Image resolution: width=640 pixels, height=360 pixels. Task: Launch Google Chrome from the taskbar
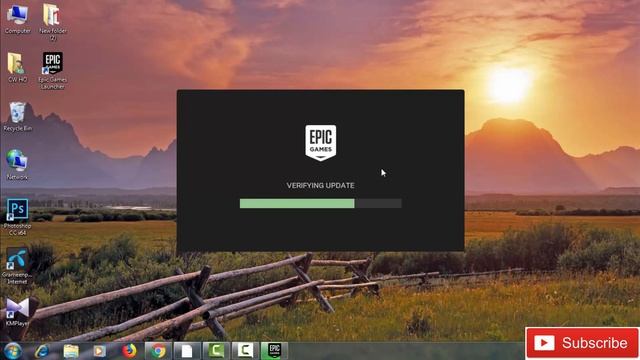click(158, 351)
